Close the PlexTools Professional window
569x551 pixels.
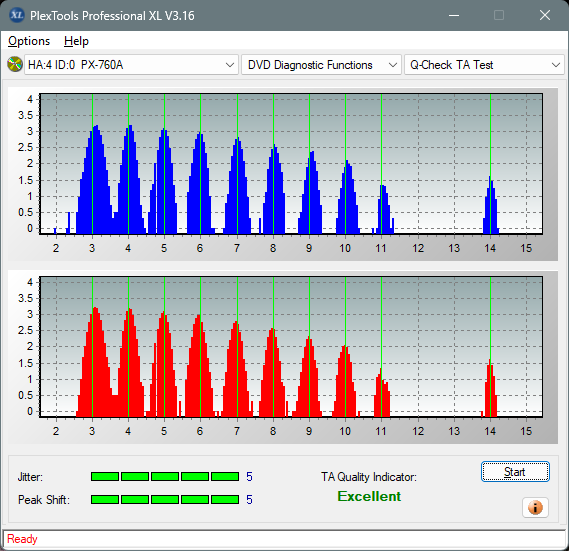[x=545, y=15]
